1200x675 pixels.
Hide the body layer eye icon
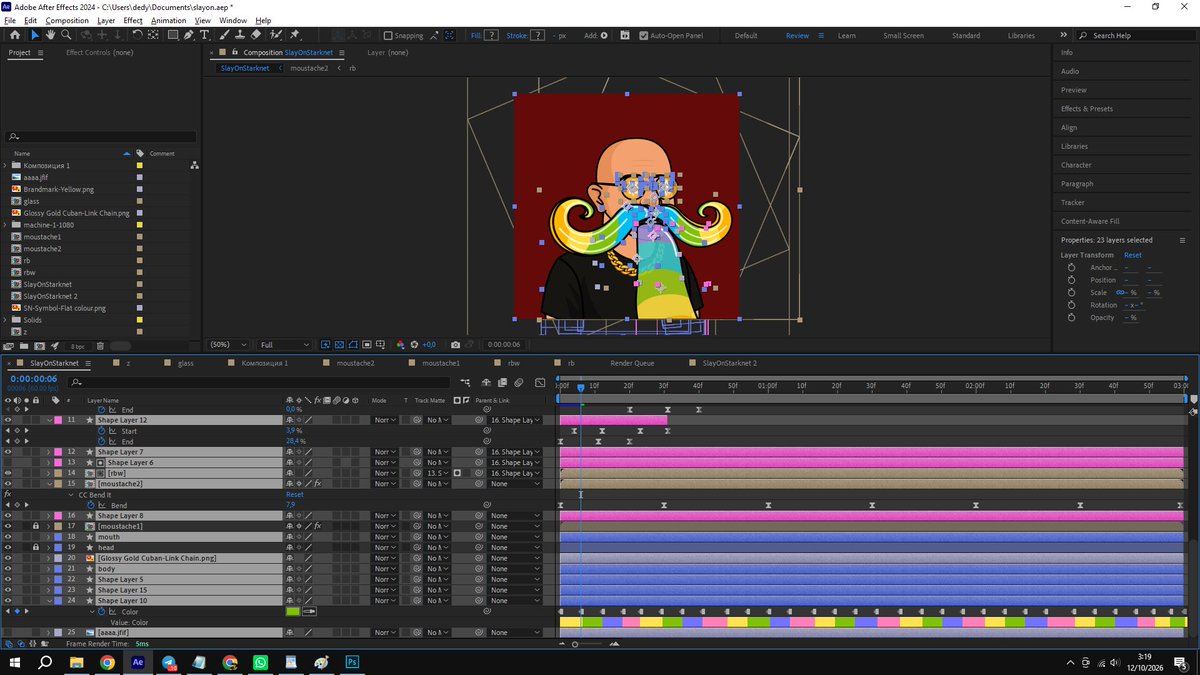tap(8, 569)
